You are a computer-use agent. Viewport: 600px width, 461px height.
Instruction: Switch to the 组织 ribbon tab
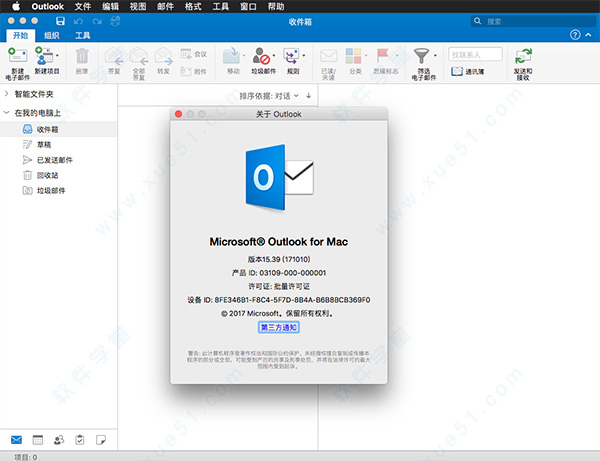[52, 36]
